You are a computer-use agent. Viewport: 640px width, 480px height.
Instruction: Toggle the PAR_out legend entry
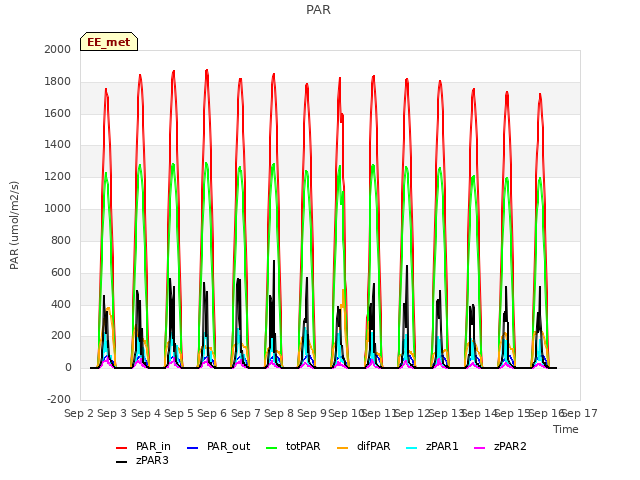coord(218,447)
